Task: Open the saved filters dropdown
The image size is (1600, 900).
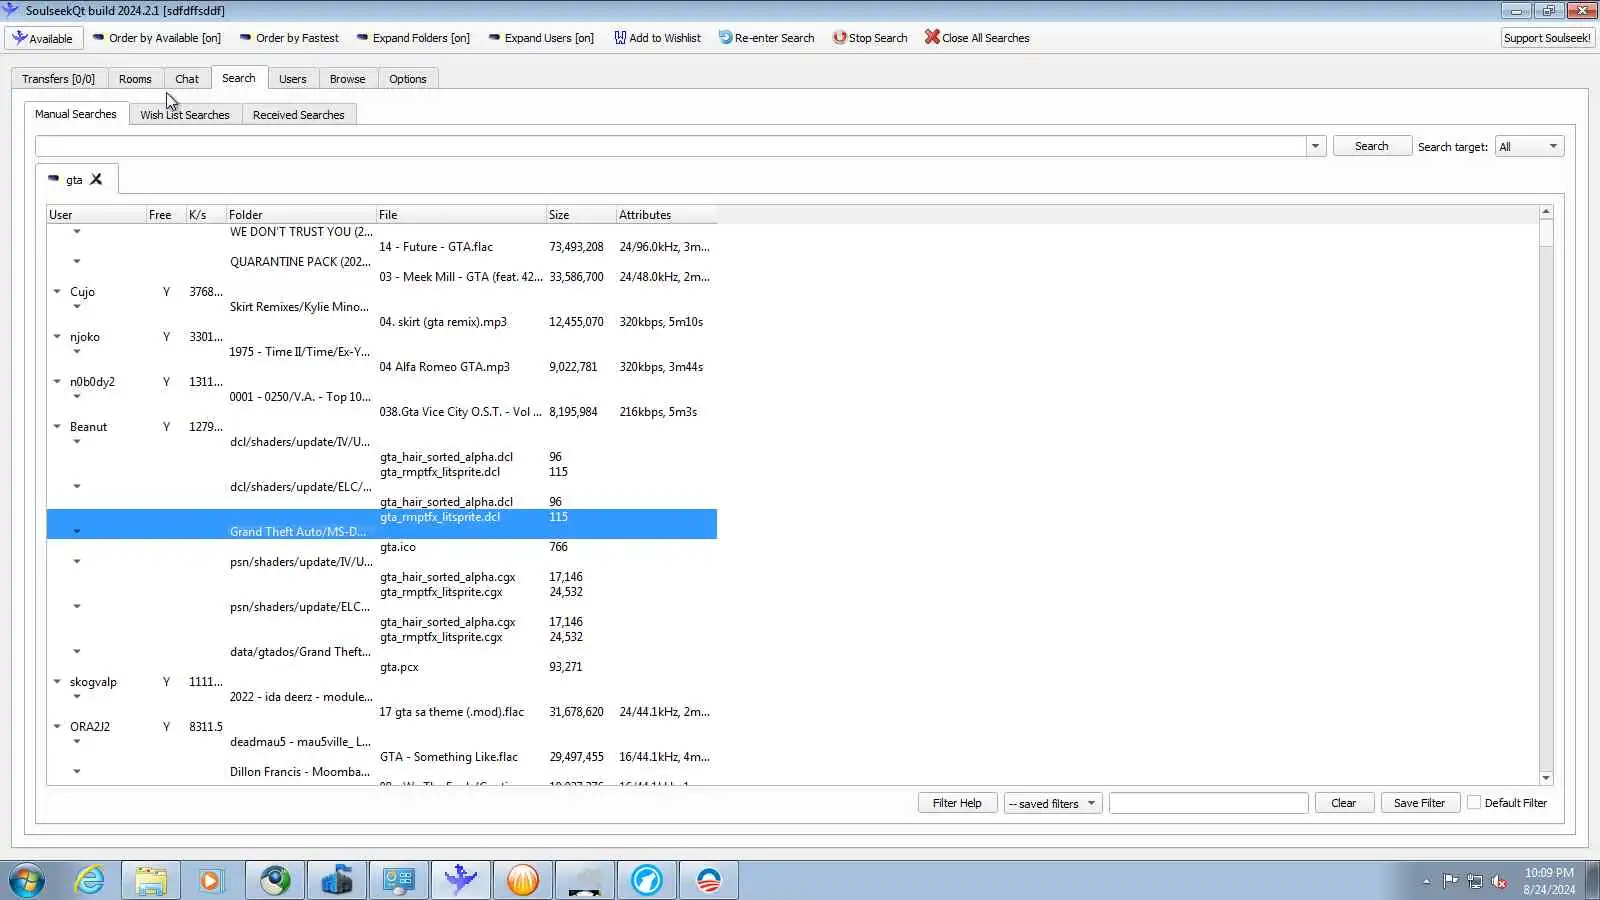Action: click(x=1053, y=803)
